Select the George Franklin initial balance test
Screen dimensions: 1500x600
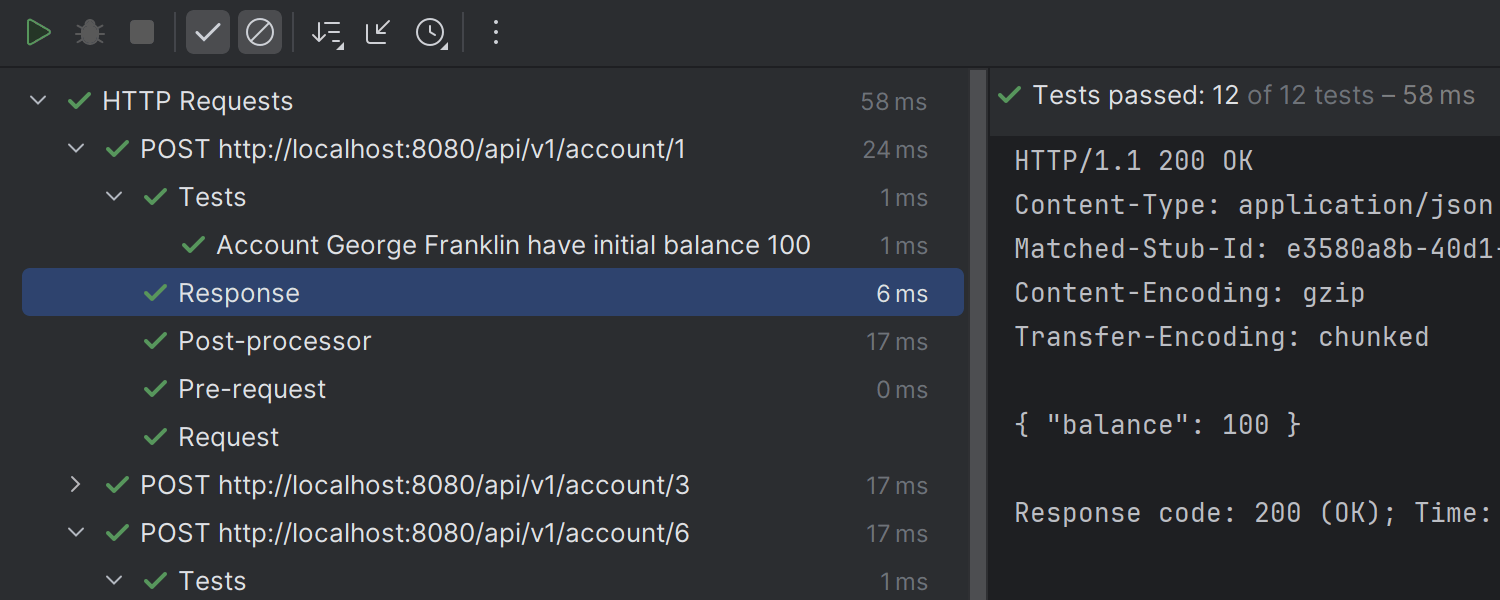pos(513,245)
